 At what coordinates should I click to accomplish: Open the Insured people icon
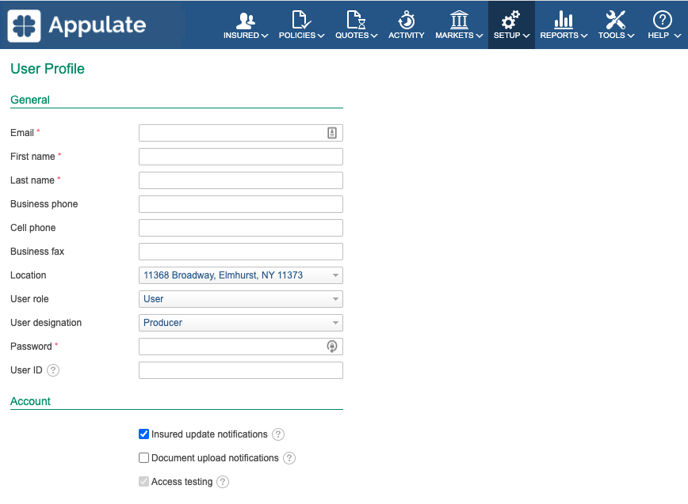click(245, 20)
